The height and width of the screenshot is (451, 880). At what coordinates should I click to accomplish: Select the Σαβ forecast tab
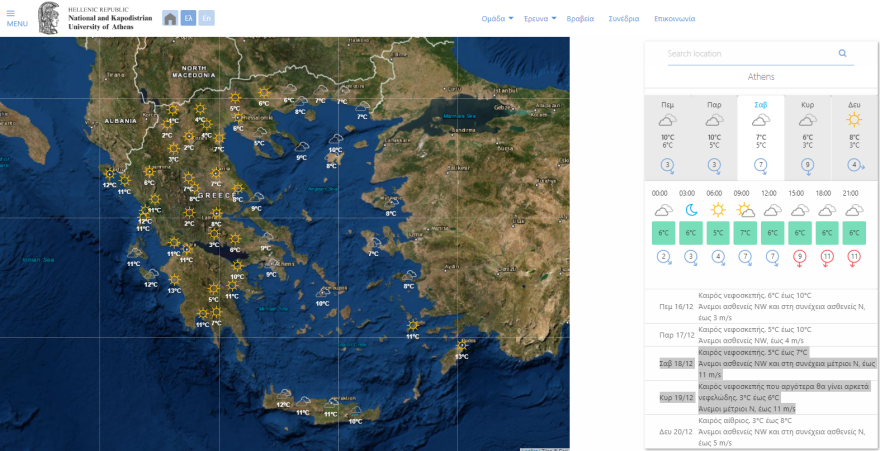point(761,138)
